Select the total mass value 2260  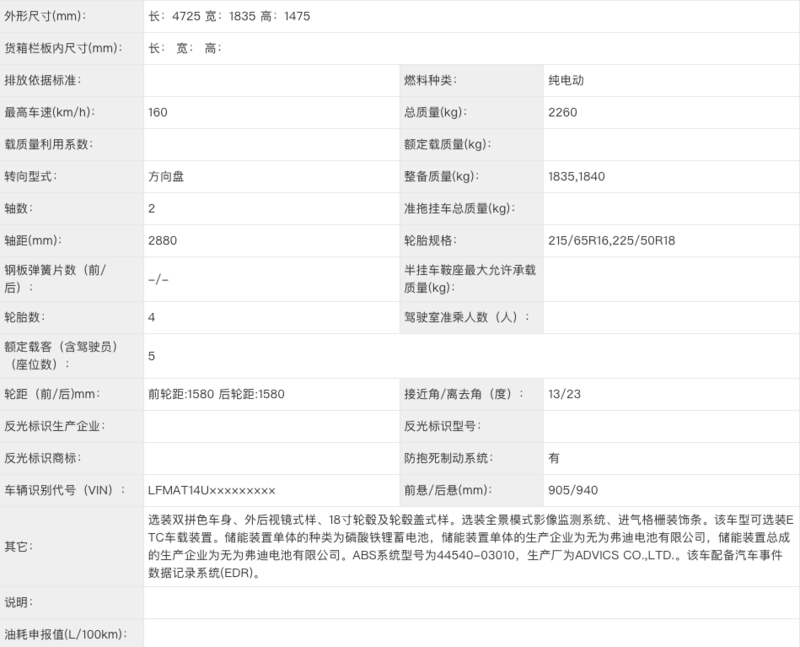click(x=563, y=112)
